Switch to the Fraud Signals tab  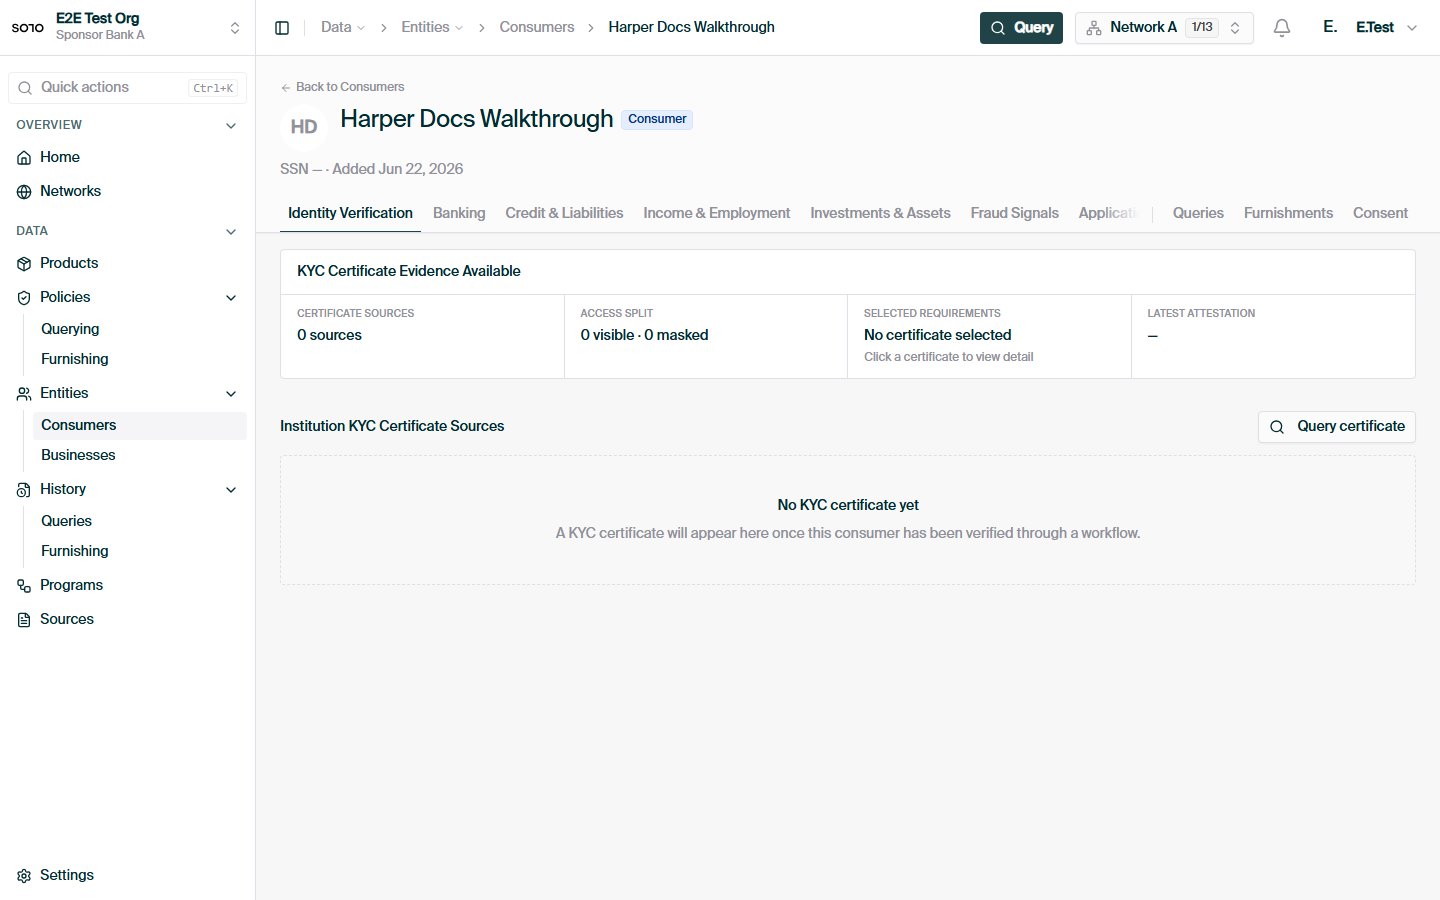coord(1014,213)
